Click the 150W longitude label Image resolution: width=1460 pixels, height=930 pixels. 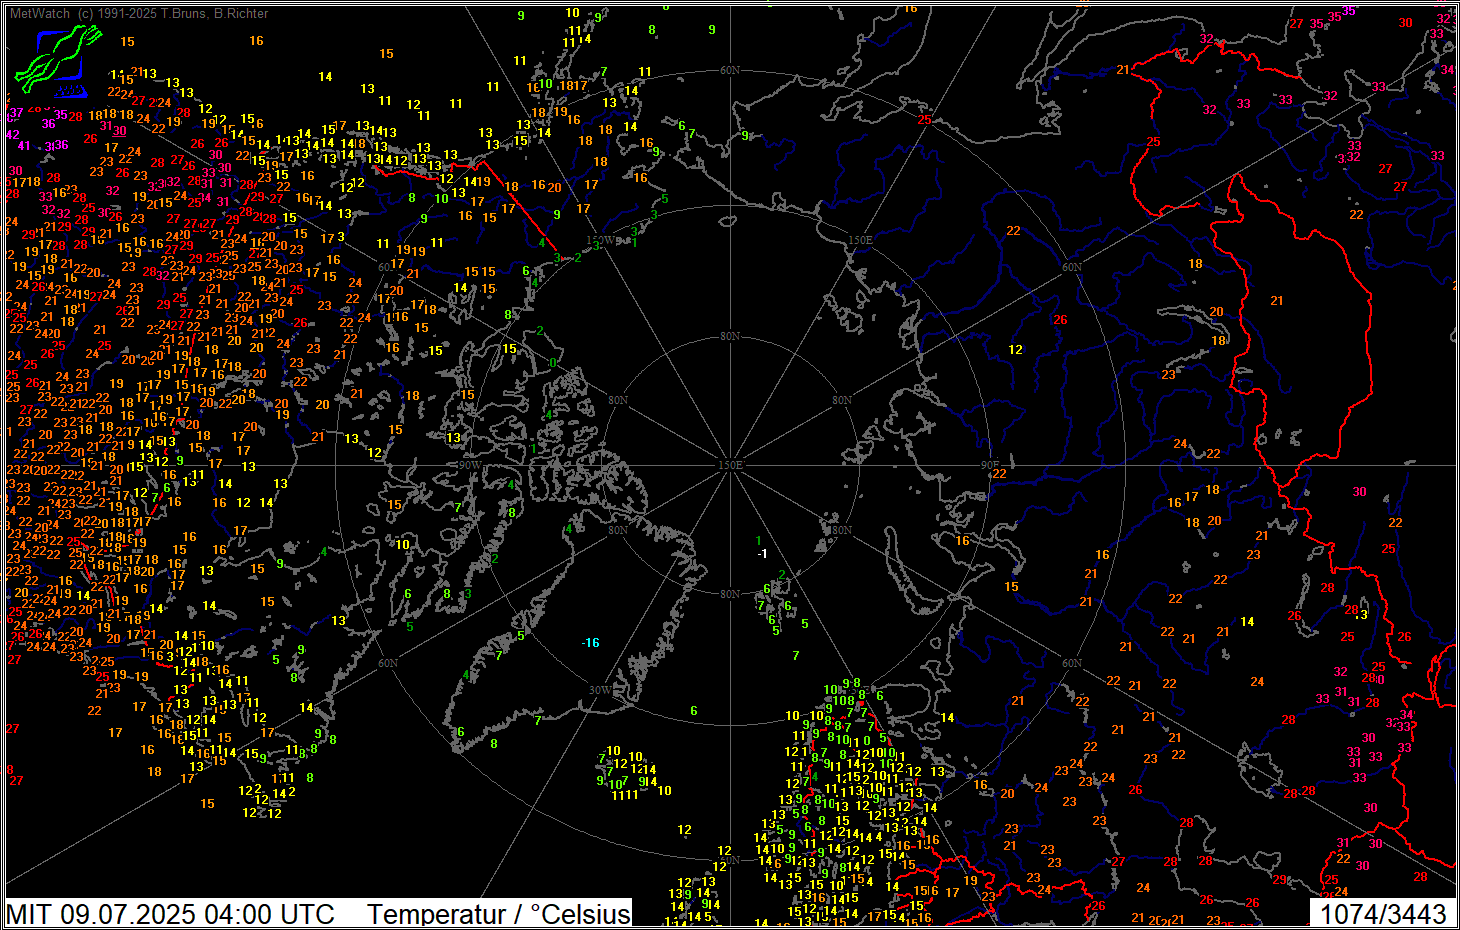pos(603,241)
